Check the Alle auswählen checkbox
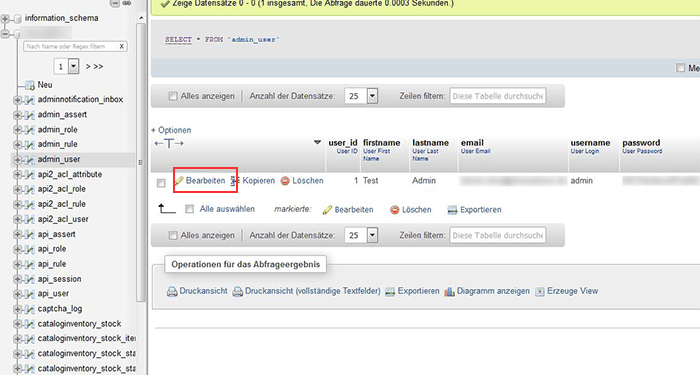 tap(189, 209)
